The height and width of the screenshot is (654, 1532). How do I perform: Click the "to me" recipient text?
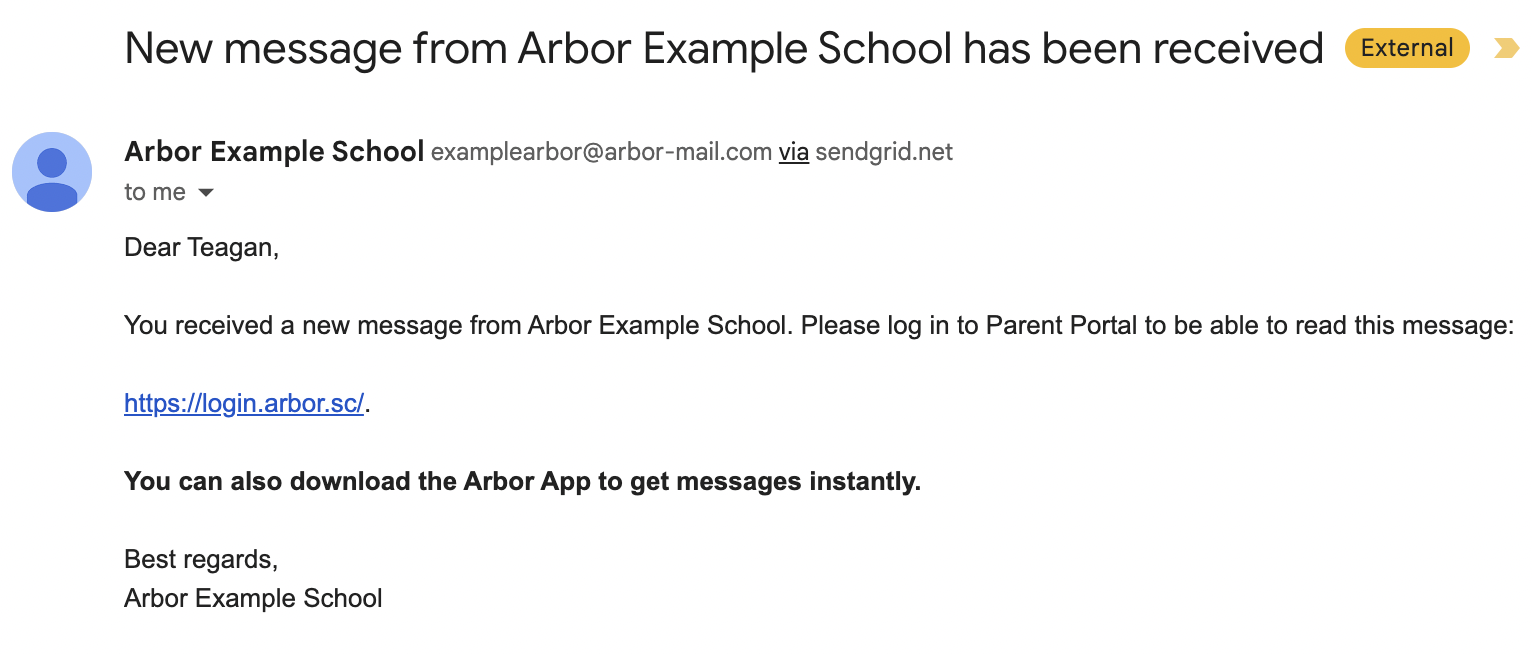click(155, 192)
